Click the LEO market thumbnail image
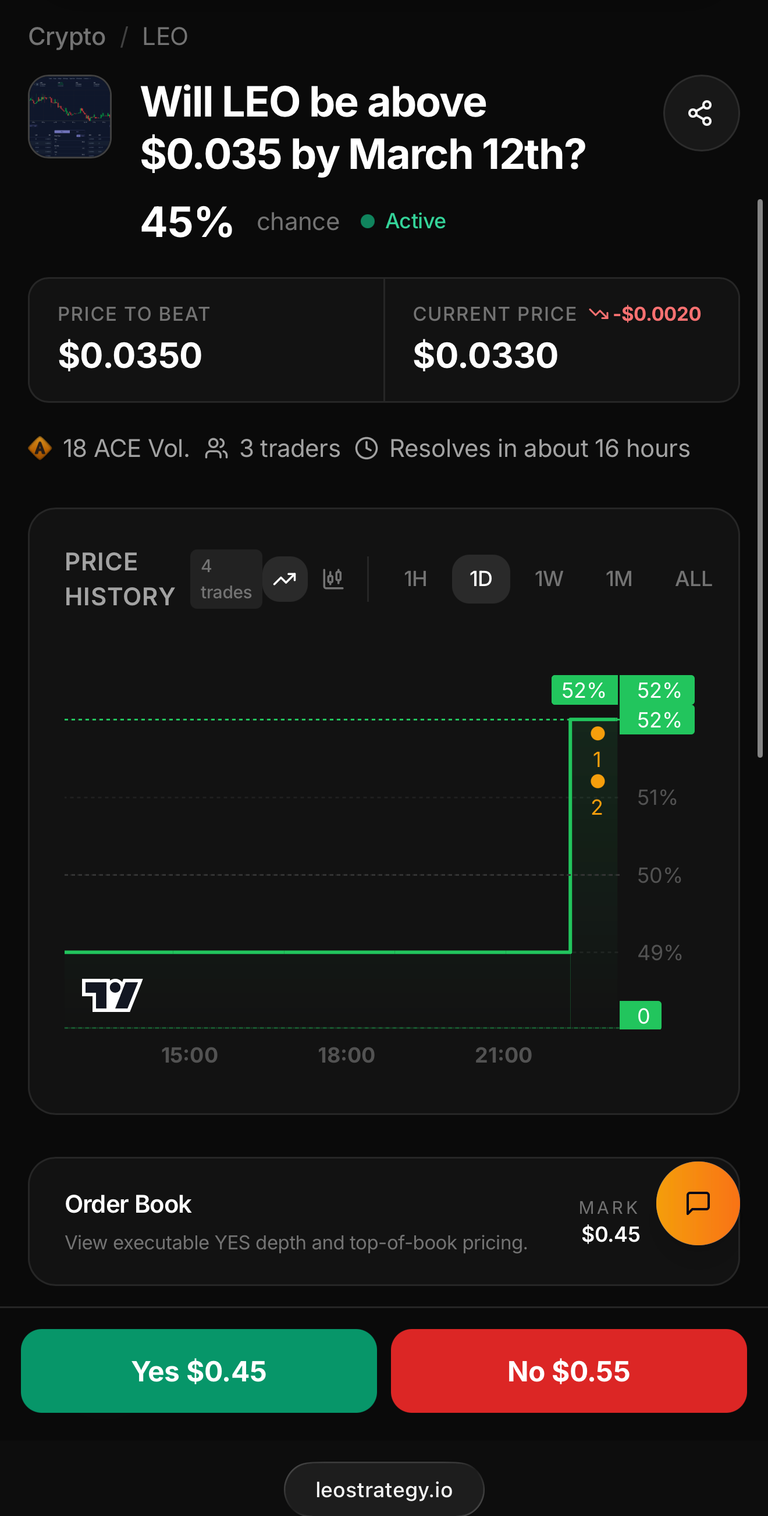This screenshot has width=768, height=1516. 69,117
